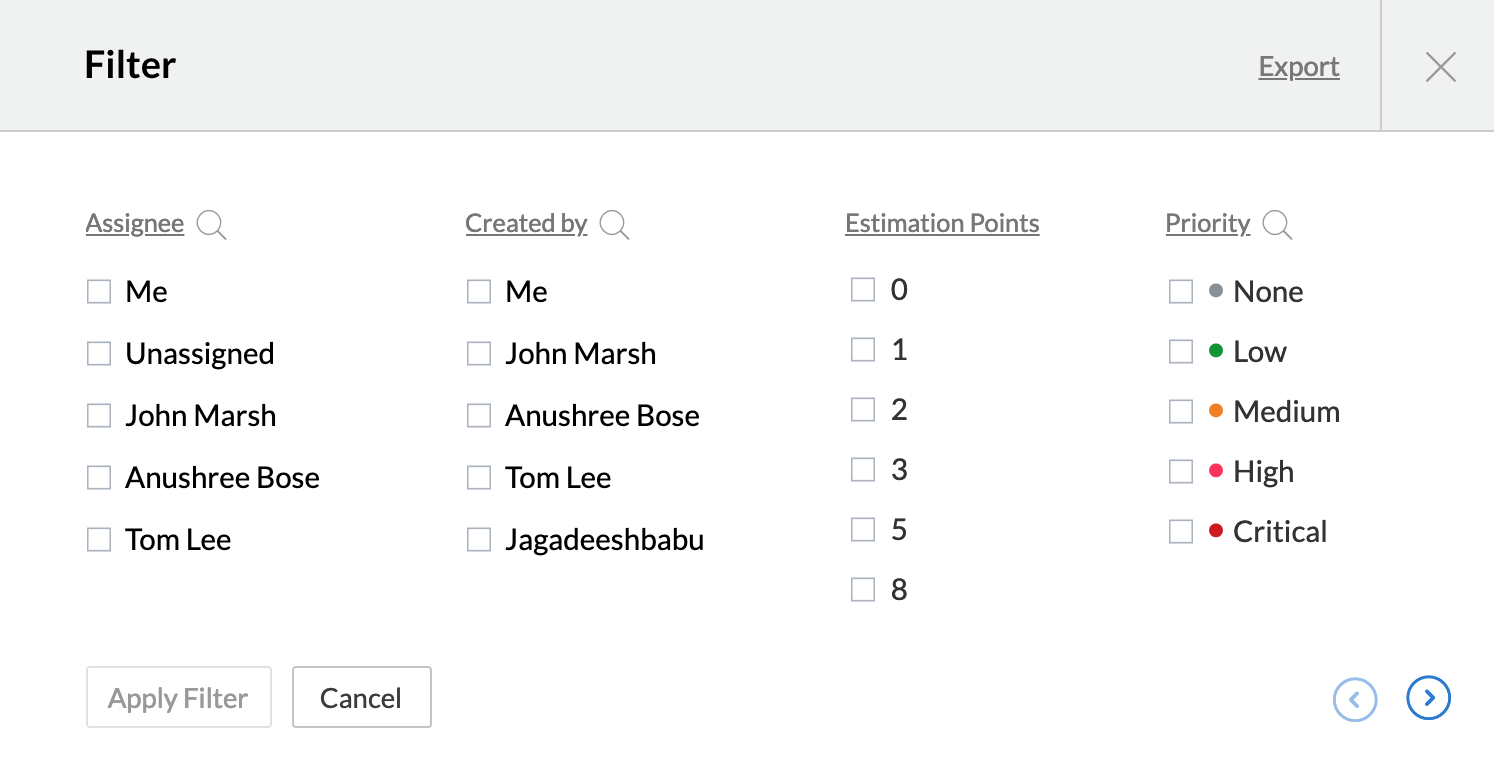Select Low priority checkbox
This screenshot has width=1494, height=782.
[1181, 352]
